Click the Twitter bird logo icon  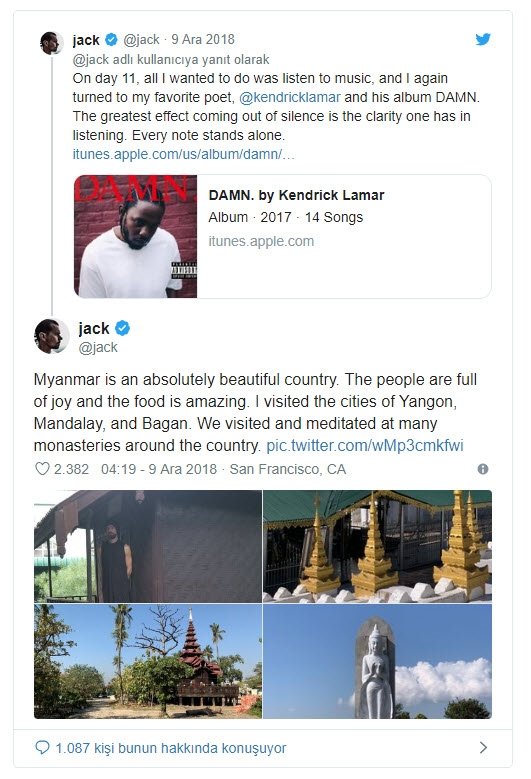483,39
